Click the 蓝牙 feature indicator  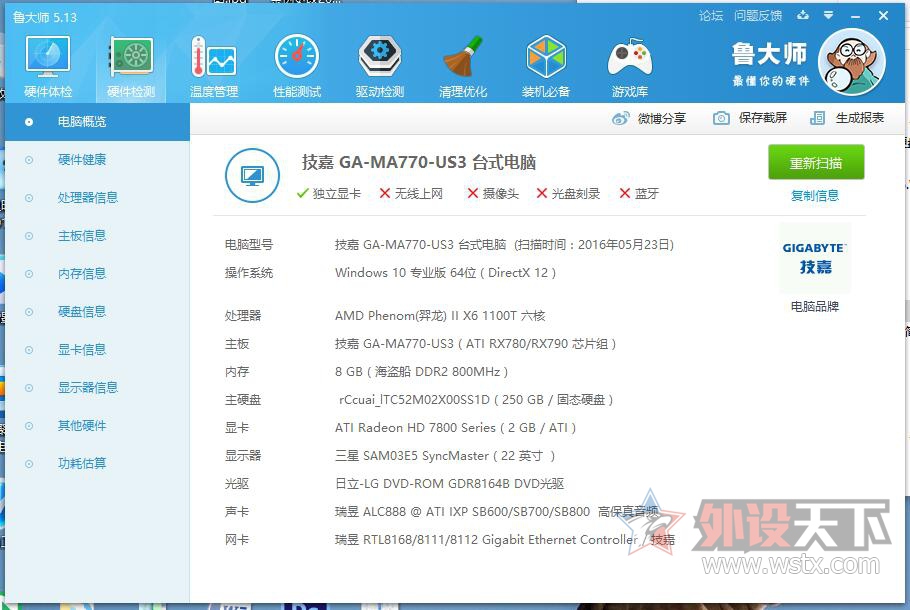click(639, 194)
